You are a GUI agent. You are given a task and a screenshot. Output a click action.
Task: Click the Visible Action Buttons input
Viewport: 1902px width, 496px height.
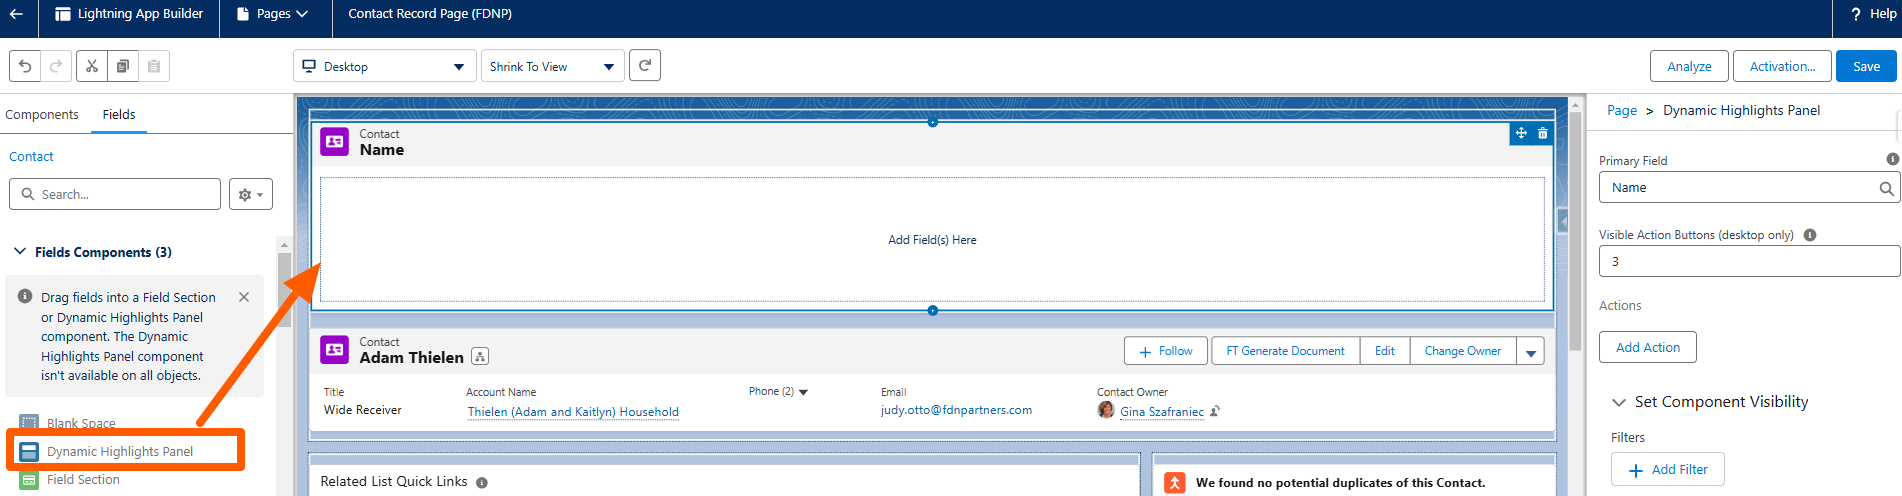tap(1749, 261)
